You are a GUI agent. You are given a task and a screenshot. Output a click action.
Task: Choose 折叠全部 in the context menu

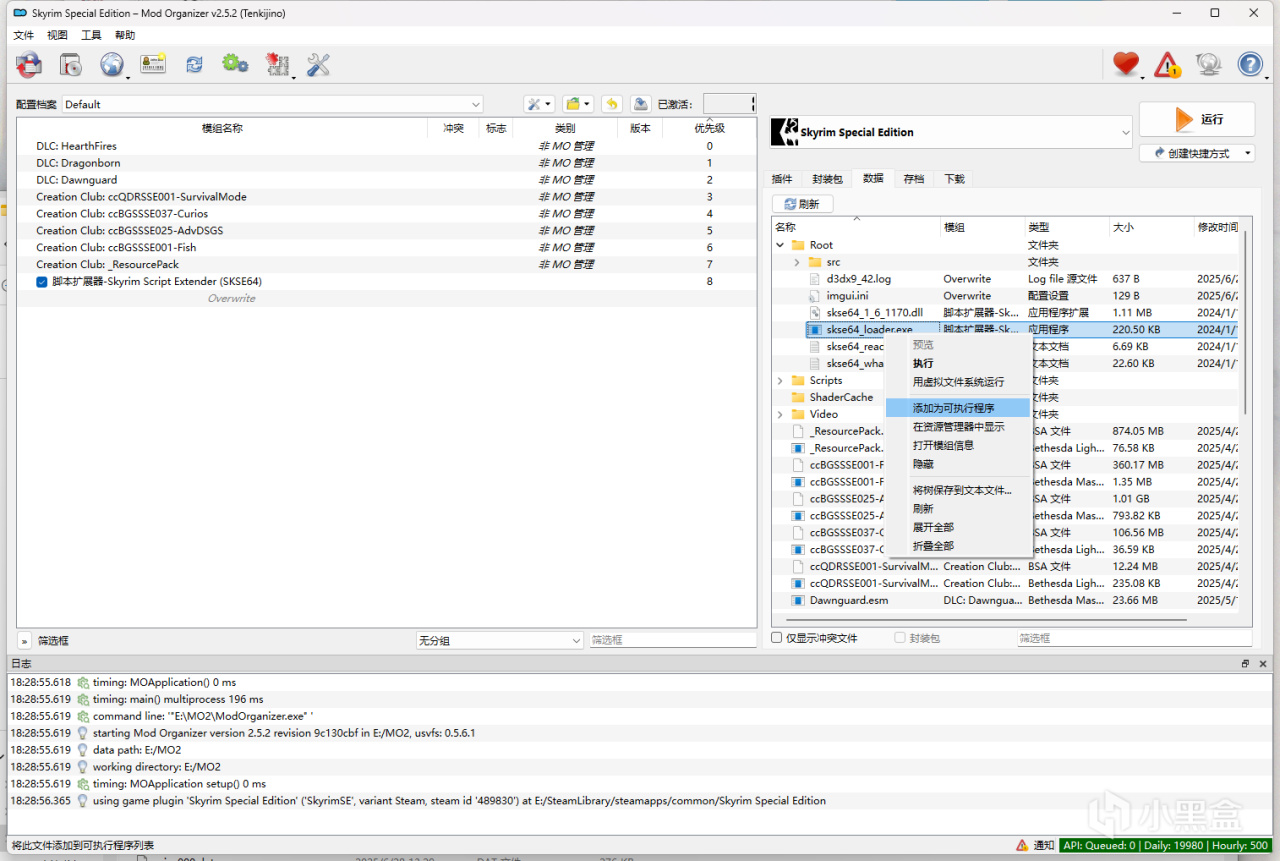[x=956, y=546]
